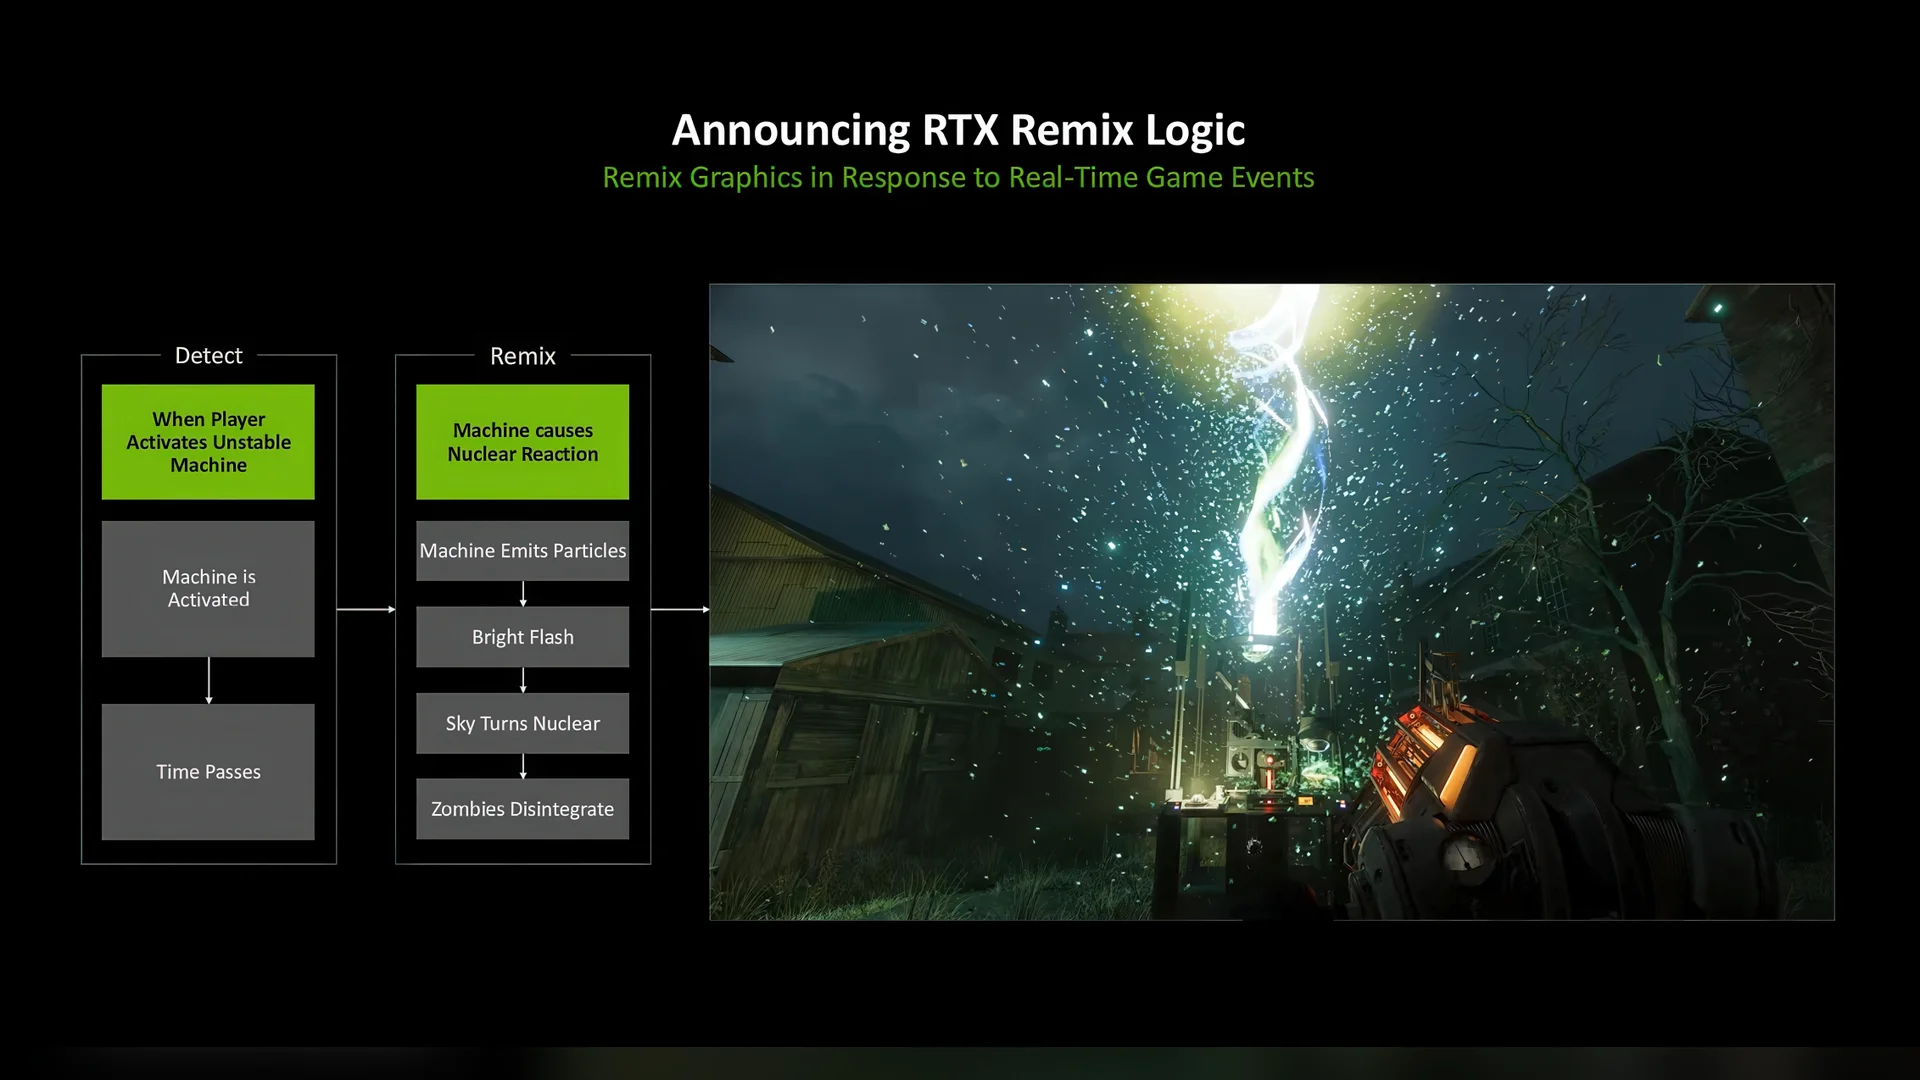The width and height of the screenshot is (1920, 1080).
Task: Click the 'Machine causes Nuclear Reaction' green box
Action: [522, 442]
